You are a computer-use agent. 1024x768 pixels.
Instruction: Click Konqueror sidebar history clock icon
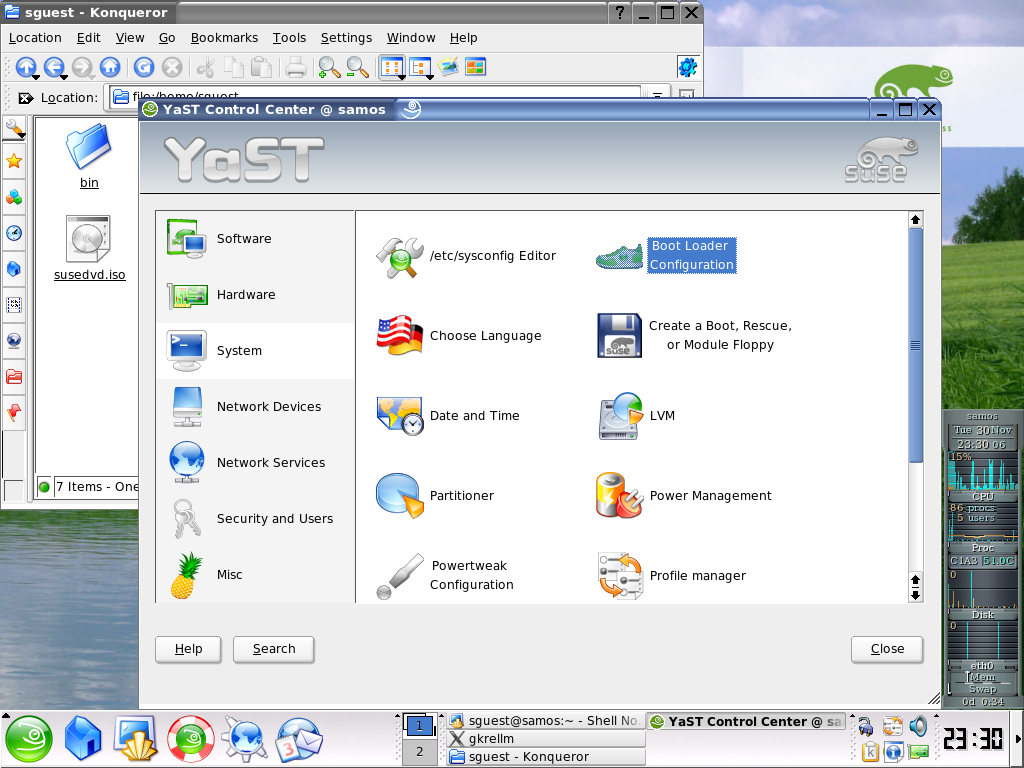[x=14, y=233]
